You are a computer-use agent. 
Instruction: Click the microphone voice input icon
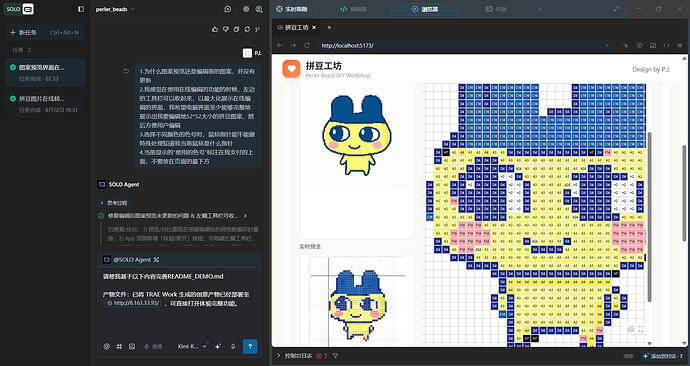click(x=233, y=347)
